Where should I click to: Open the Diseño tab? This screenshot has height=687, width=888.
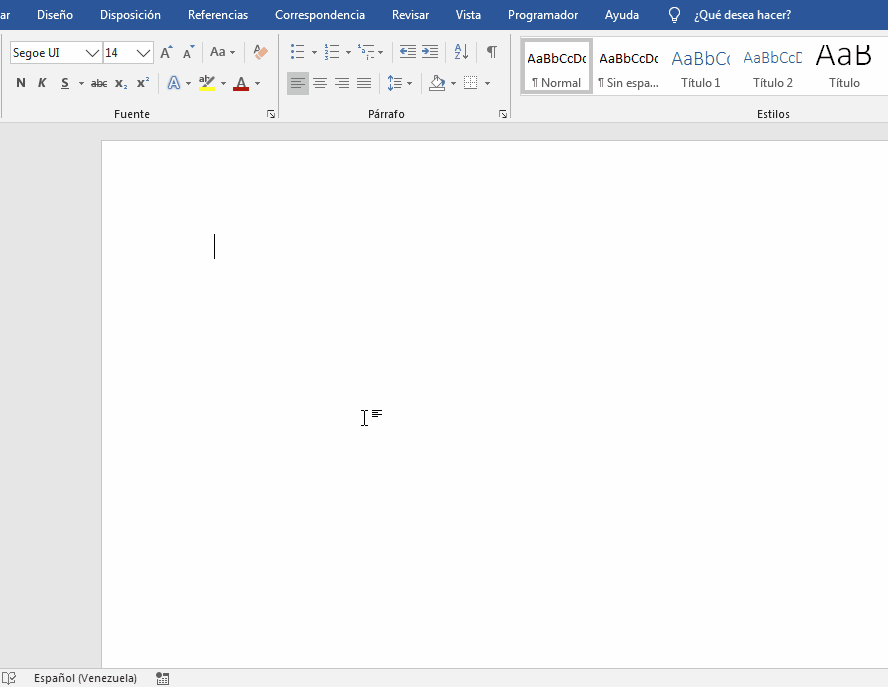[55, 15]
